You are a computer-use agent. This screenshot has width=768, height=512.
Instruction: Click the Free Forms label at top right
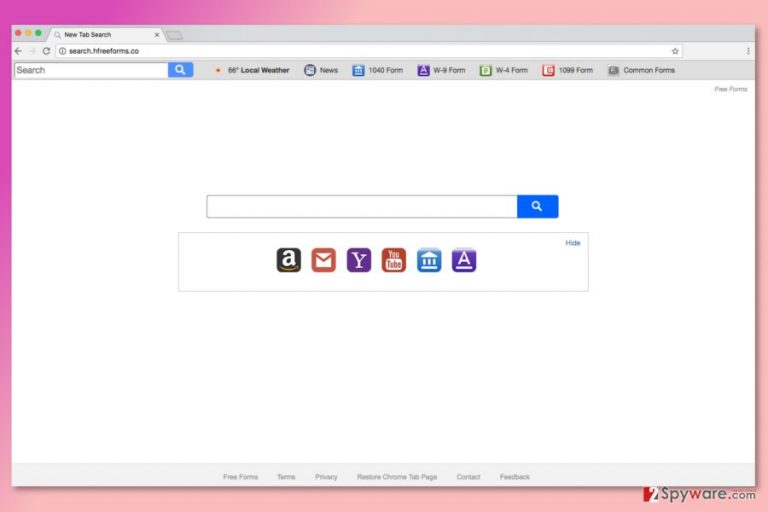(x=731, y=89)
